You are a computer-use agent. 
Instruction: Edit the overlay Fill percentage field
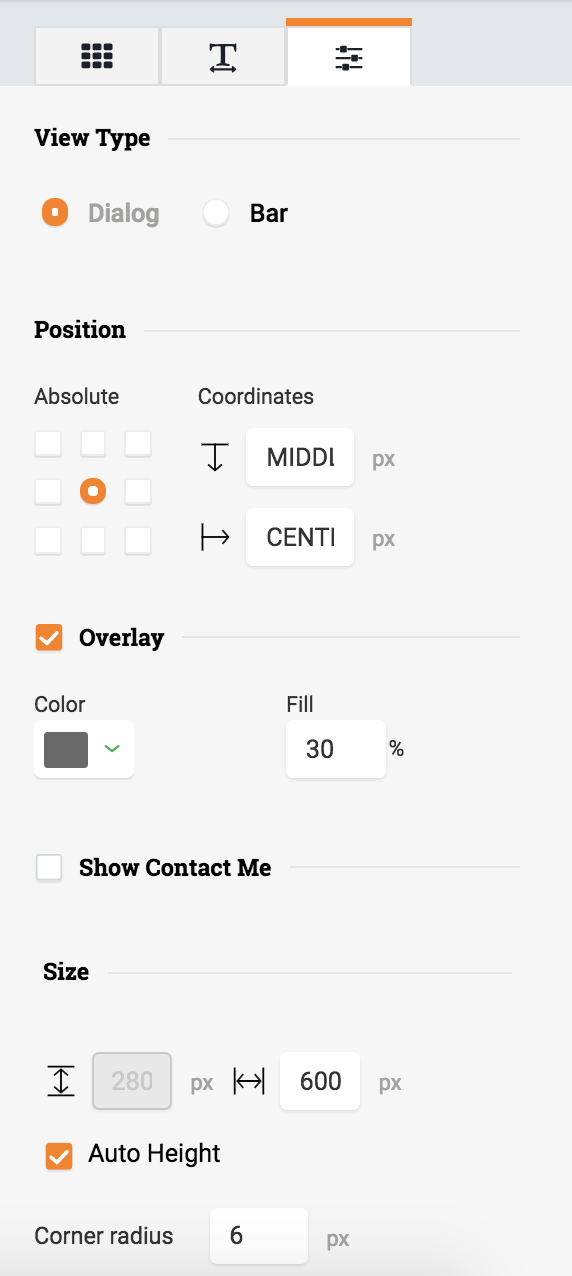(x=336, y=749)
